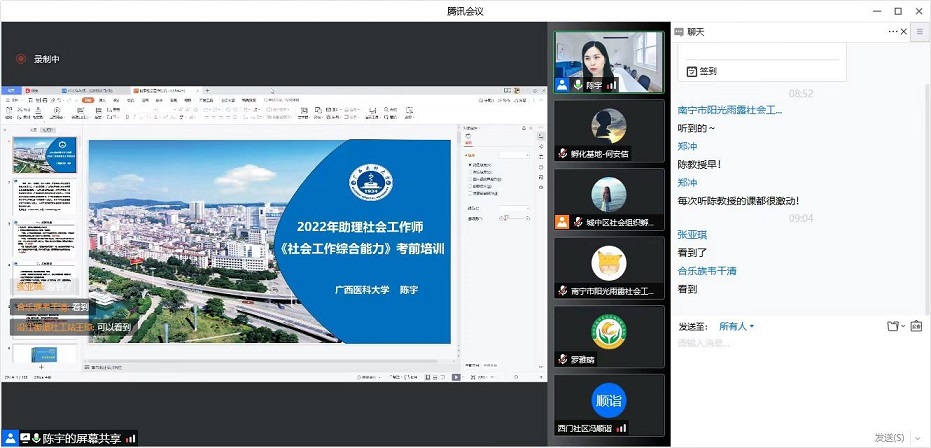Click the chat mute-all (禁言) icon
The width and height of the screenshot is (931, 448).
click(x=915, y=326)
